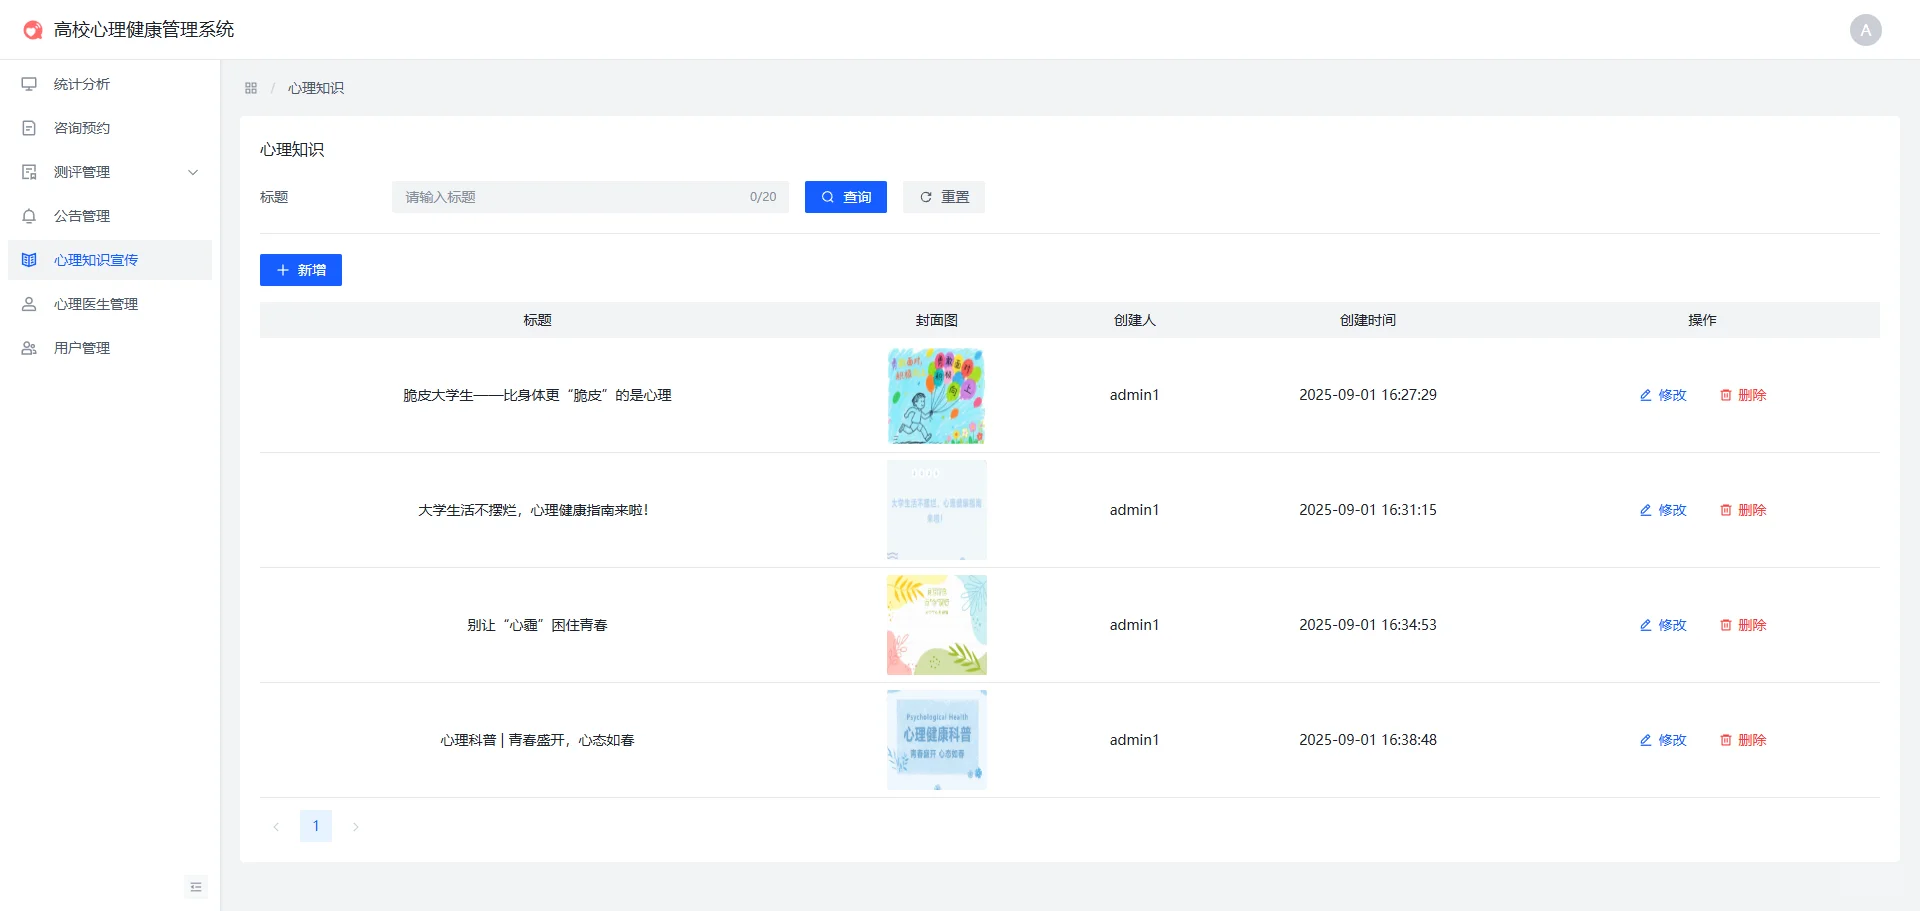1920x911 pixels.
Task: Click the next page arrow in pagination
Action: click(x=355, y=826)
